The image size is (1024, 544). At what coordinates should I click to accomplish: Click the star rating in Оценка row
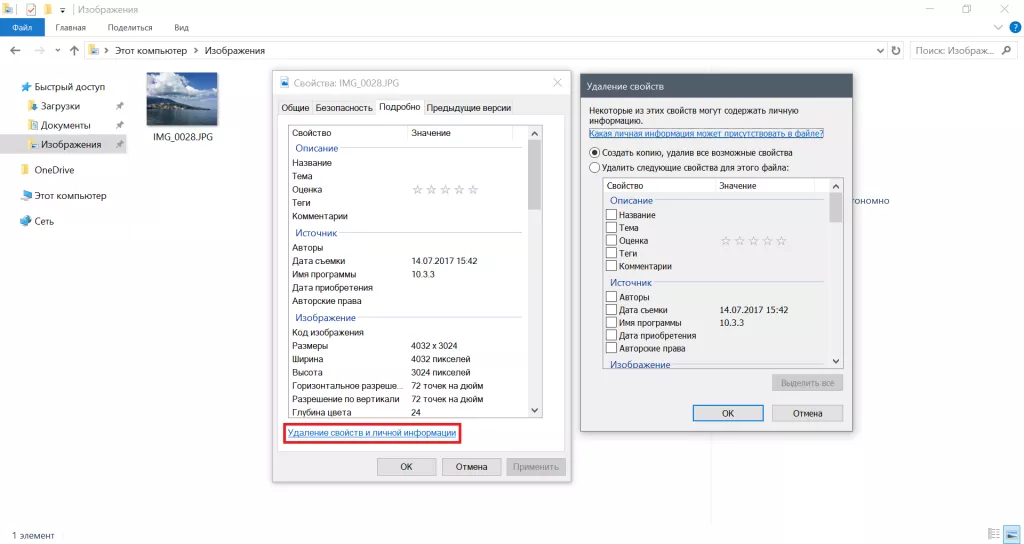pyautogui.click(x=445, y=190)
